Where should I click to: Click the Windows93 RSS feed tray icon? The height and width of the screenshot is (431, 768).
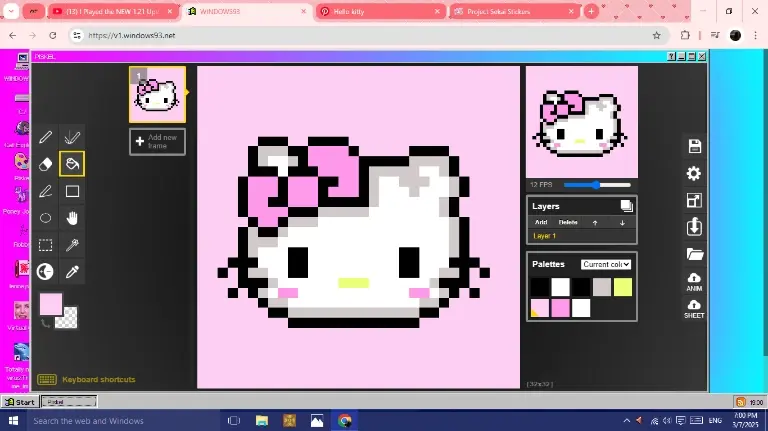pos(741,402)
